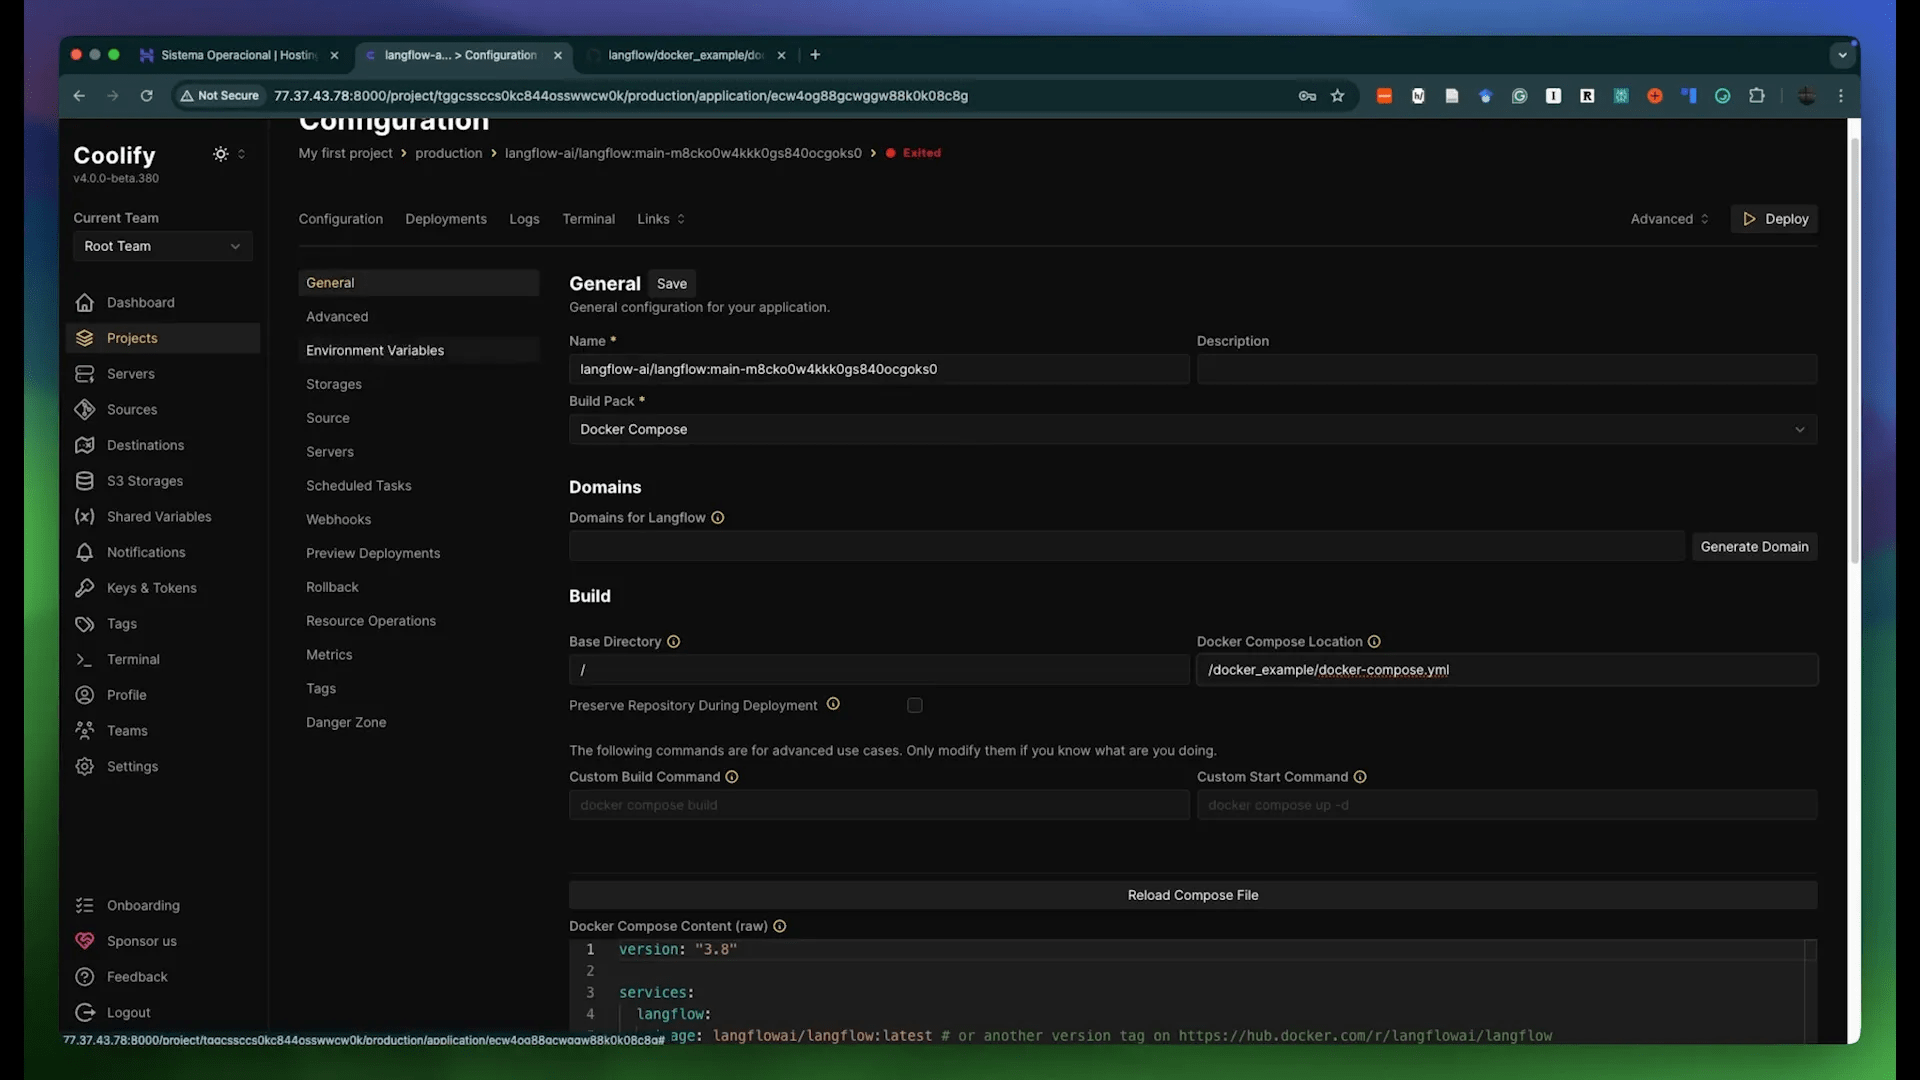Click the production breadcrumb link
The image size is (1920, 1080).
click(448, 153)
